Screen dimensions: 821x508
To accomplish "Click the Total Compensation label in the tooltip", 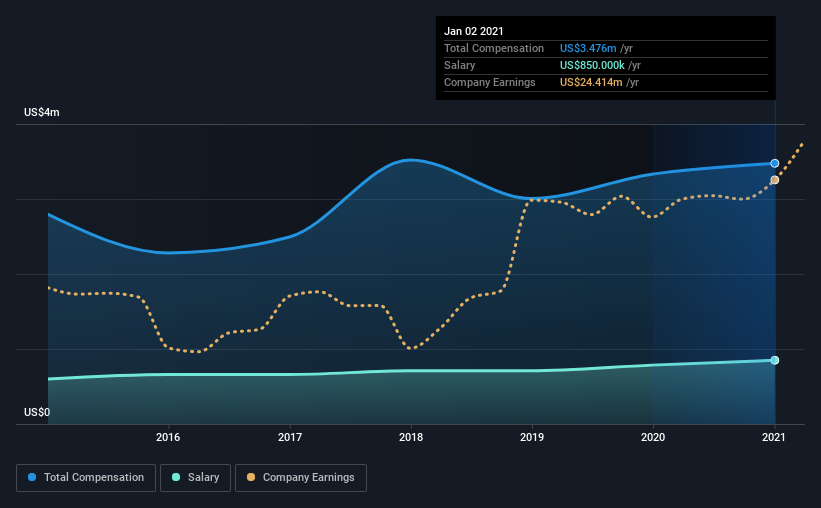I will pyautogui.click(x=494, y=48).
